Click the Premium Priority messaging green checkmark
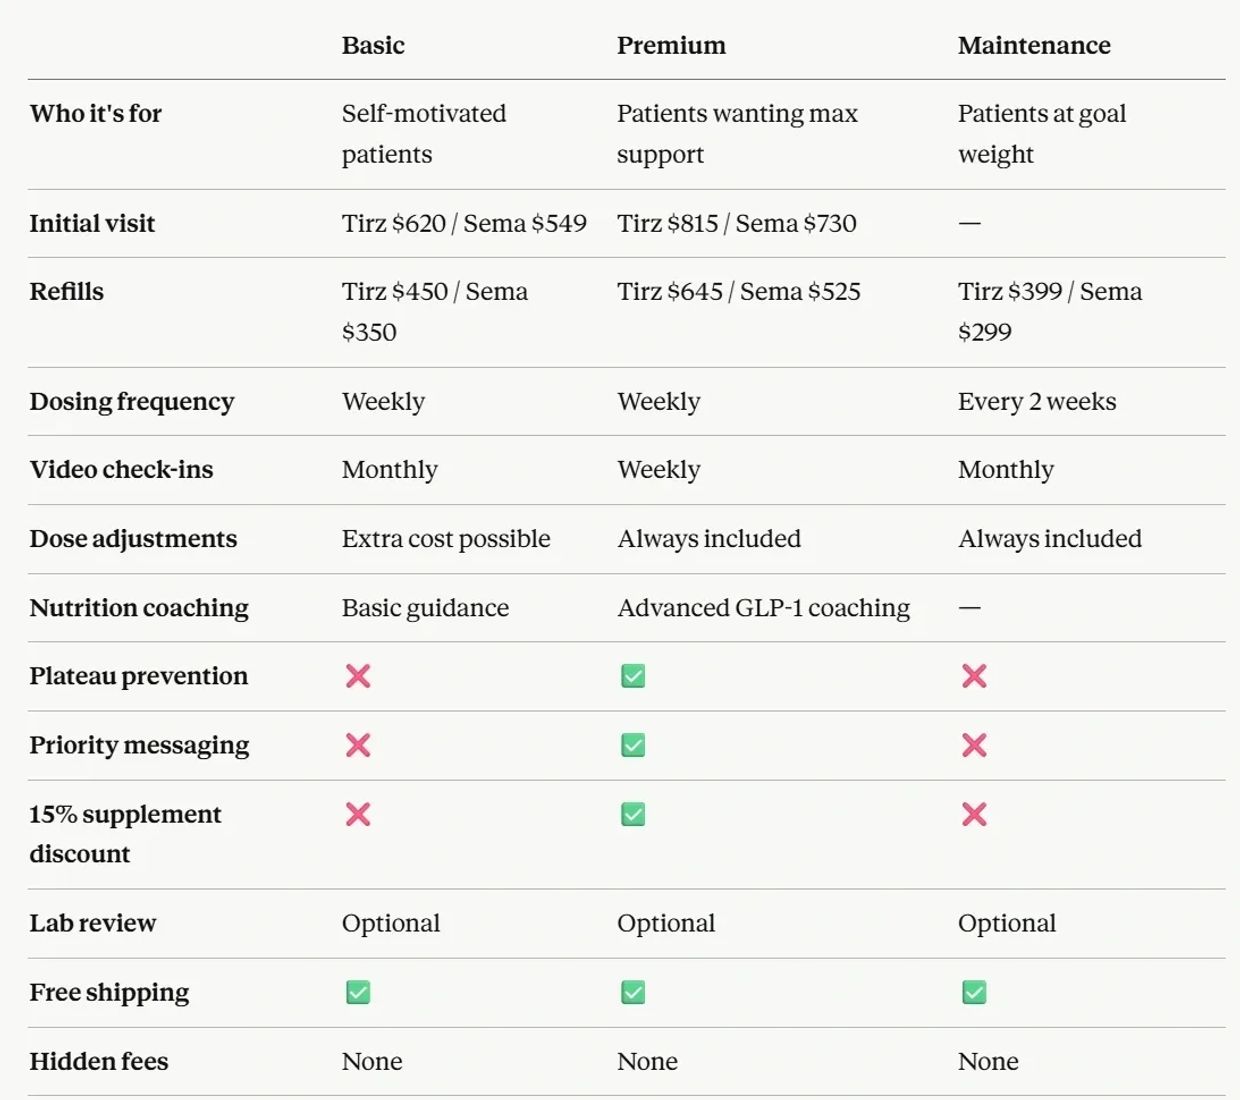The height and width of the screenshot is (1100, 1240). 633,745
